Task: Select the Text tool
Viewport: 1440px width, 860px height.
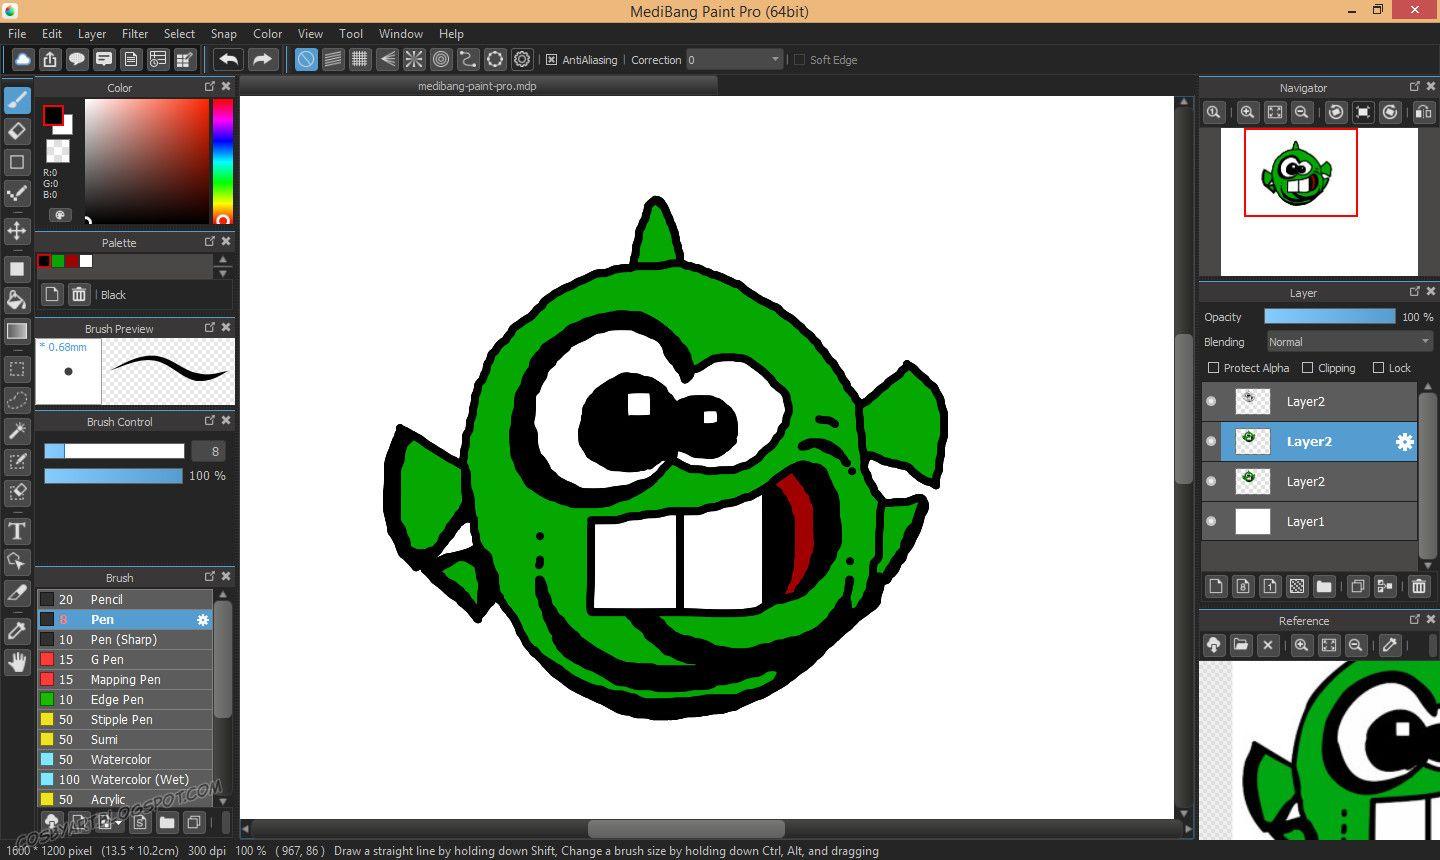Action: pyautogui.click(x=16, y=531)
